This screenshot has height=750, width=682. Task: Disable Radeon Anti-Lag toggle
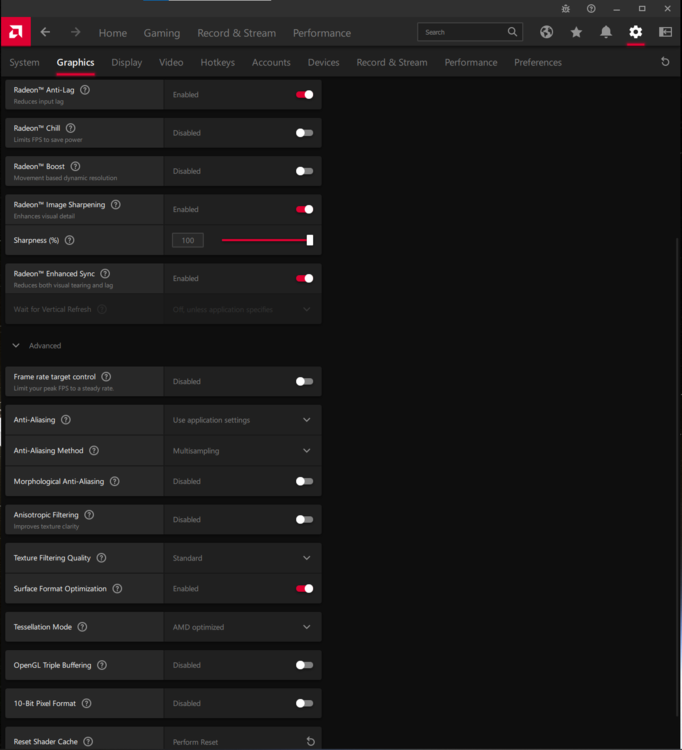tap(305, 95)
